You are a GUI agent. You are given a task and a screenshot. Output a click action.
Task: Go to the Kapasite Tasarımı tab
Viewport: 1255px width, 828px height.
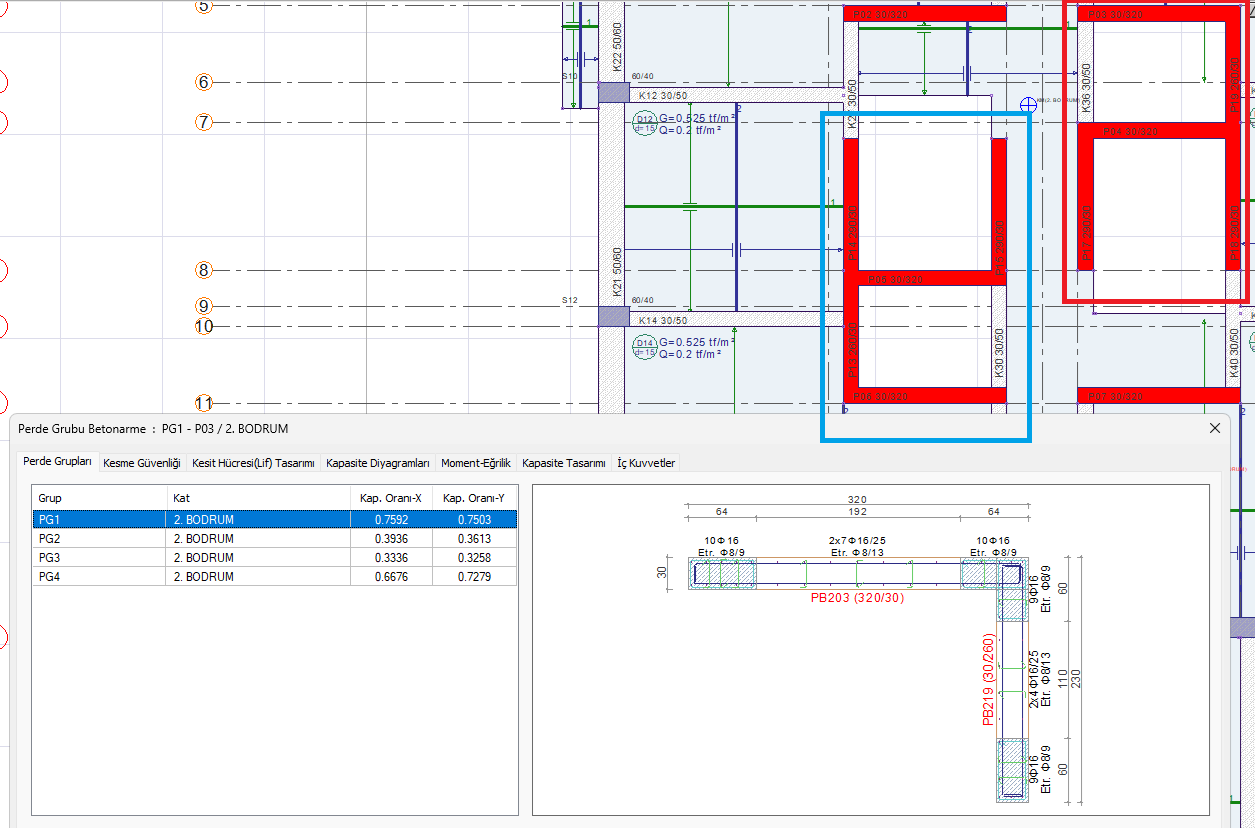[x=564, y=463]
